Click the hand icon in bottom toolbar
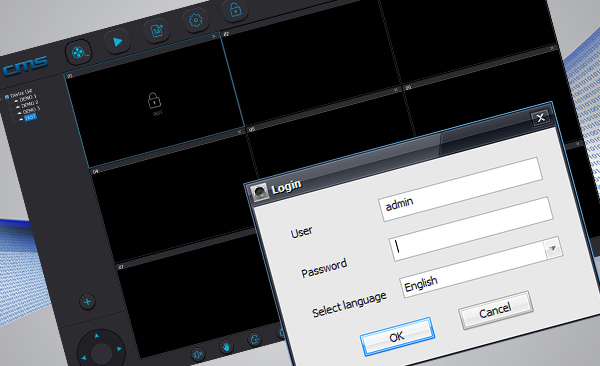This screenshot has width=600, height=366. (x=227, y=347)
